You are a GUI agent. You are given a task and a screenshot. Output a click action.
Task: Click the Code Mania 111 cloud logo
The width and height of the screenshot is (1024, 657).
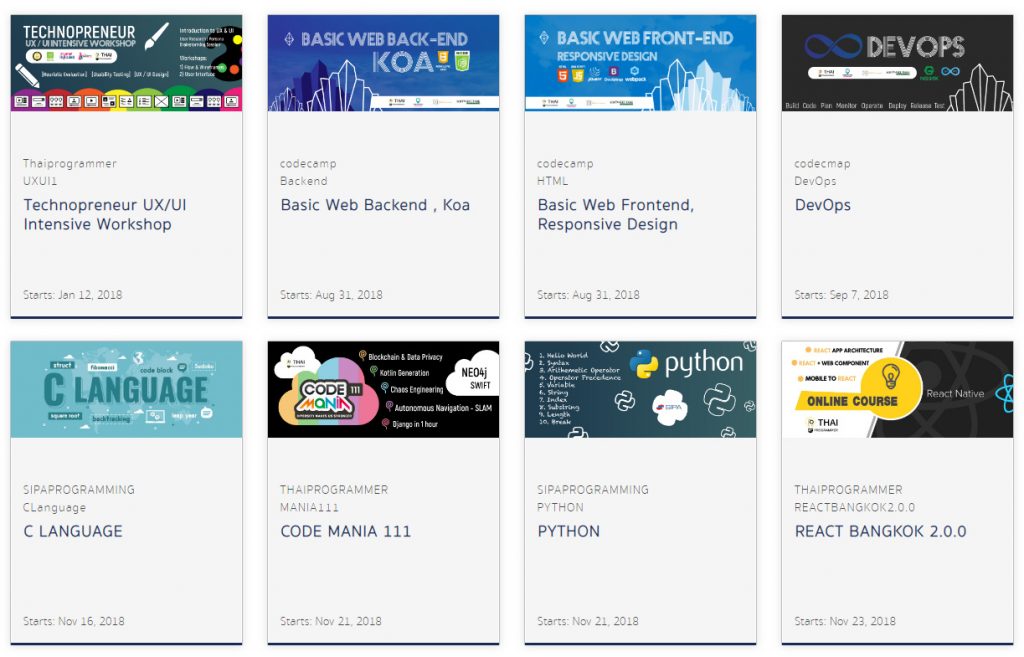click(x=328, y=395)
